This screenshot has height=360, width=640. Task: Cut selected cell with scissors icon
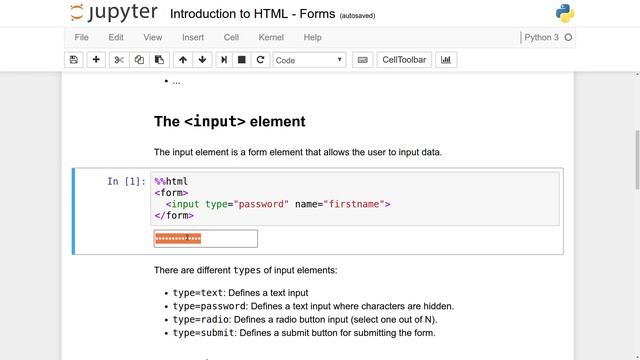point(119,60)
